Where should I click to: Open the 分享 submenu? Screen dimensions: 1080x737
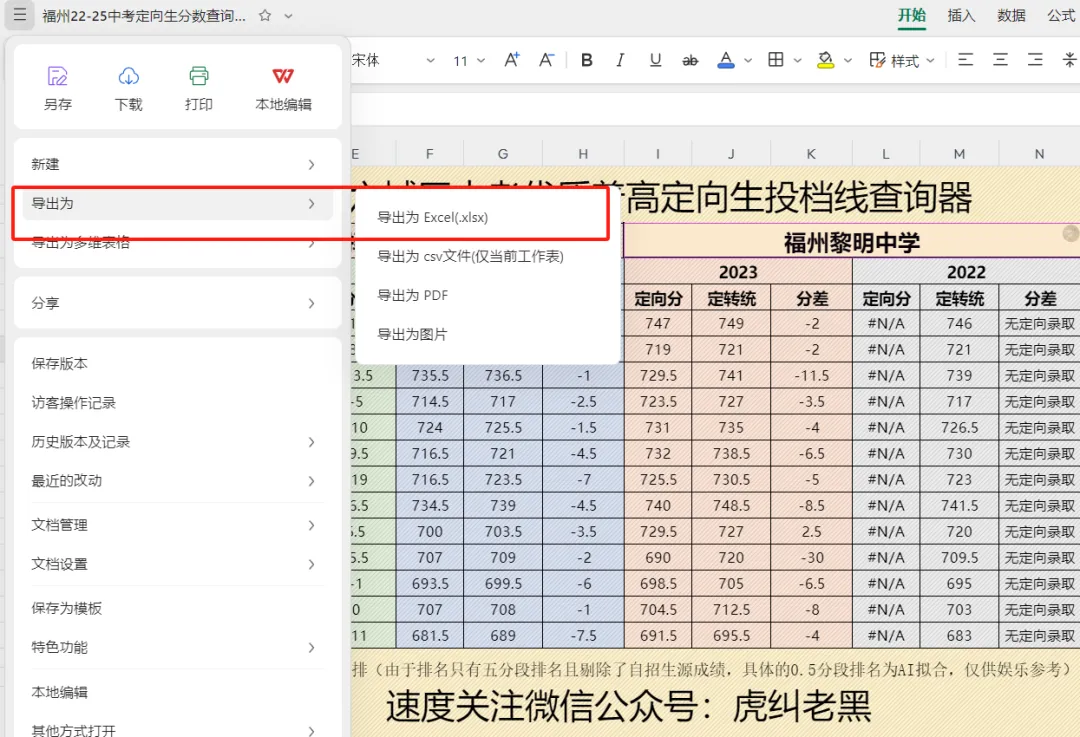click(x=177, y=303)
